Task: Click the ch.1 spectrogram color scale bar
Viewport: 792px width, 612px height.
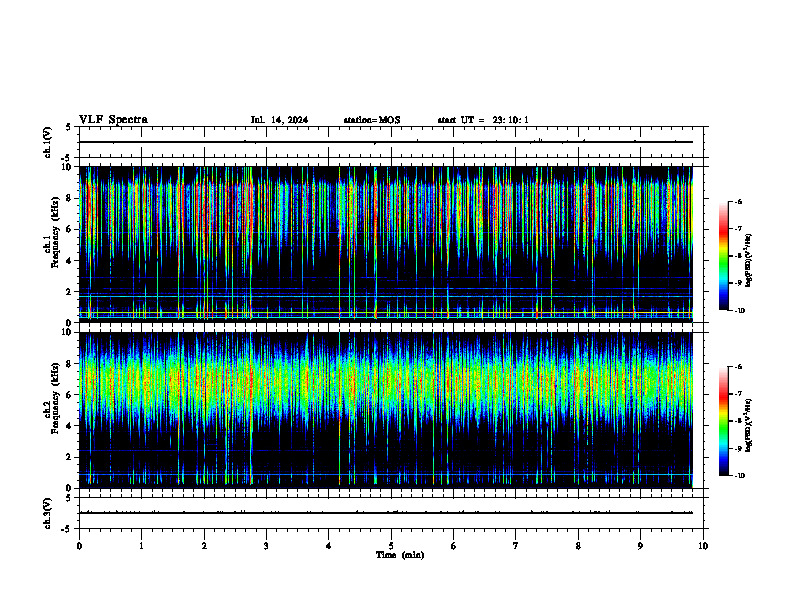Action: pos(723,256)
